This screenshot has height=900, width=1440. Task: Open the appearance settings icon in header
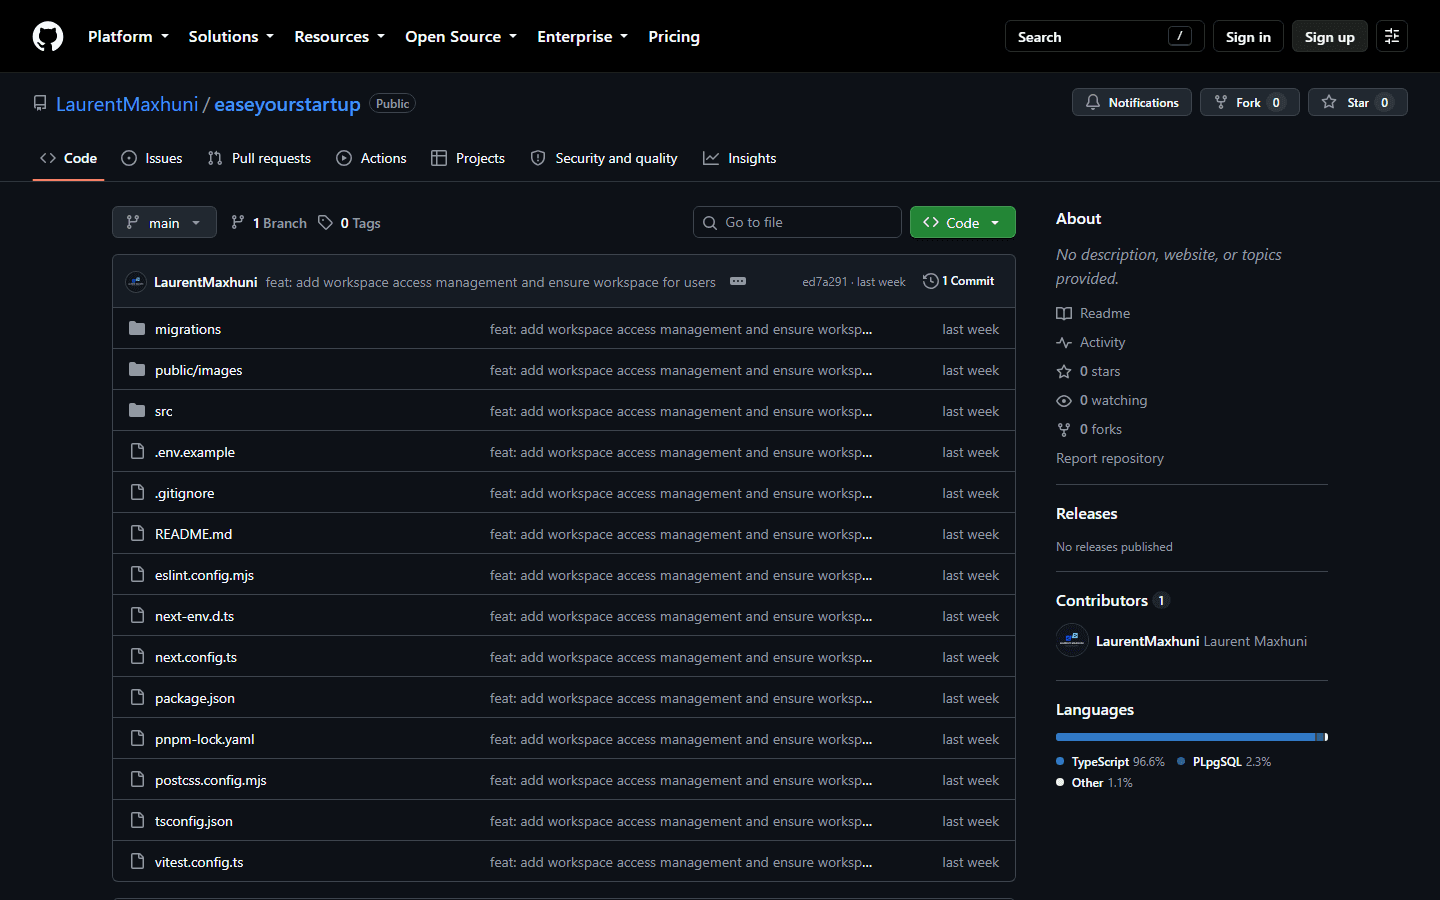pyautogui.click(x=1392, y=36)
